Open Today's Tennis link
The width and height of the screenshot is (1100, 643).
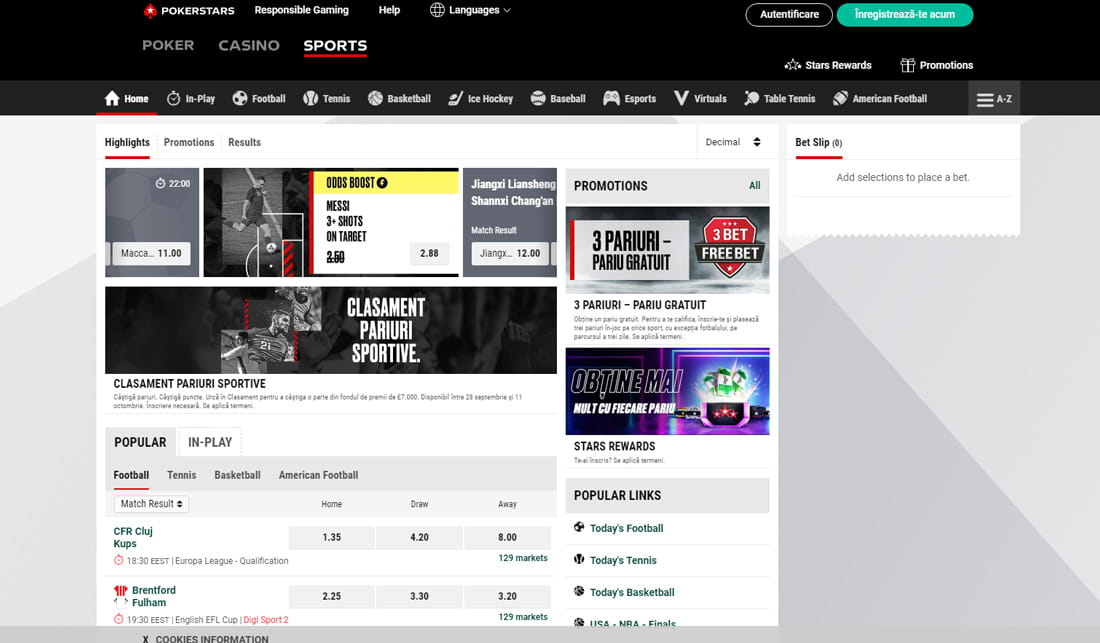point(623,560)
